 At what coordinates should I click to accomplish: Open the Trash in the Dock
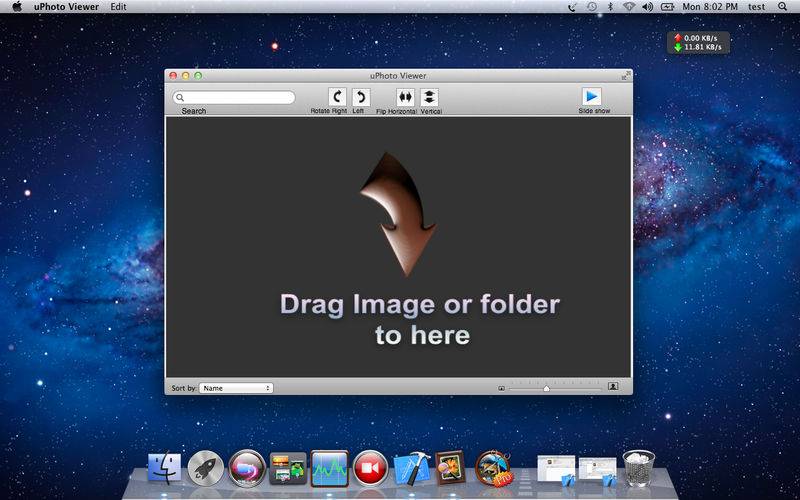pos(638,468)
